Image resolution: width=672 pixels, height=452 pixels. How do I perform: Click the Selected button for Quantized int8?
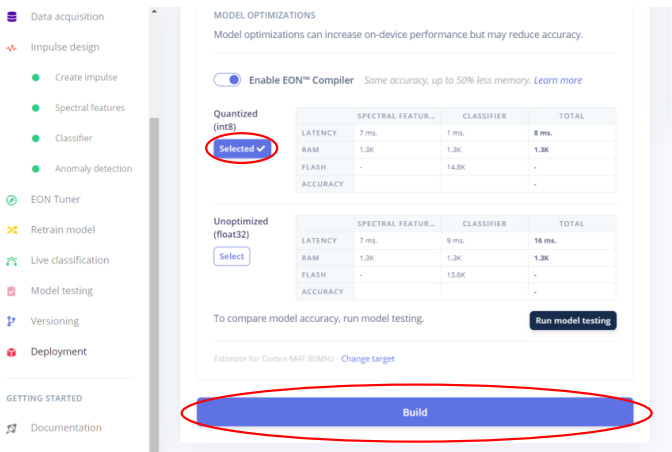[x=242, y=149]
